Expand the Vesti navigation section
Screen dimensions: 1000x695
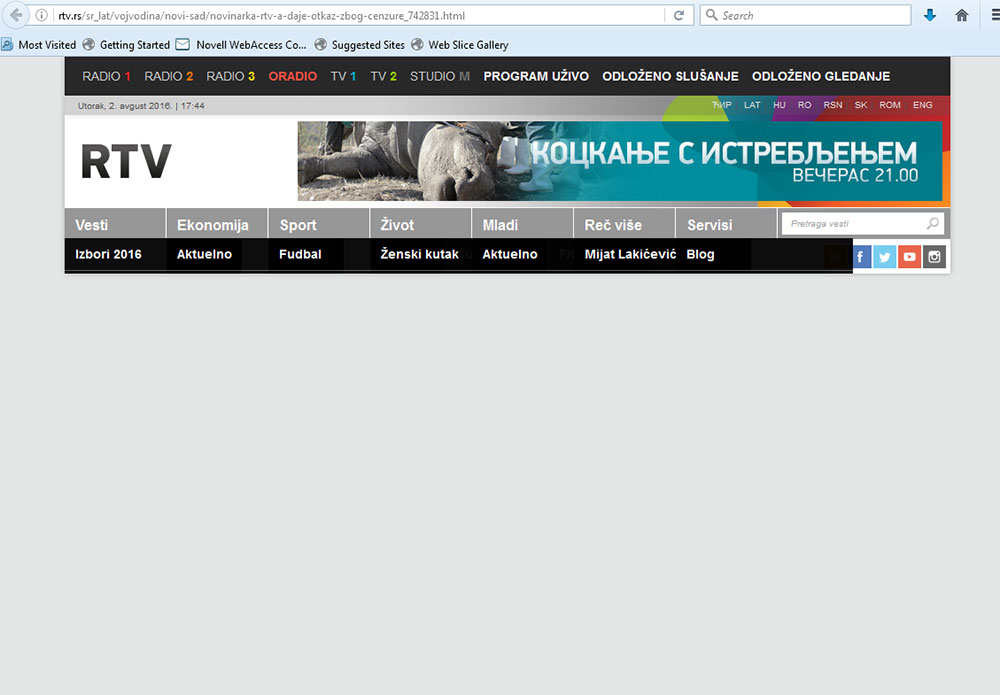(x=92, y=225)
